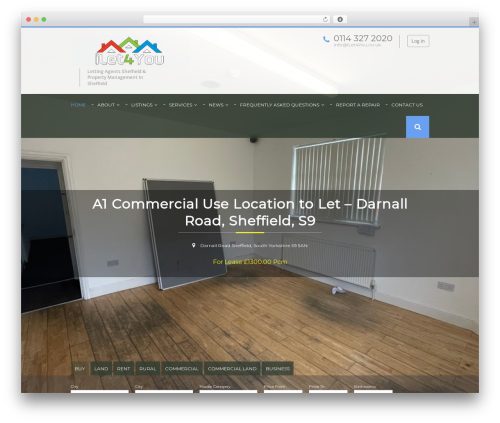Open the A1 Commercial Use Location listing title
The width and height of the screenshot is (500, 423).
click(250, 212)
